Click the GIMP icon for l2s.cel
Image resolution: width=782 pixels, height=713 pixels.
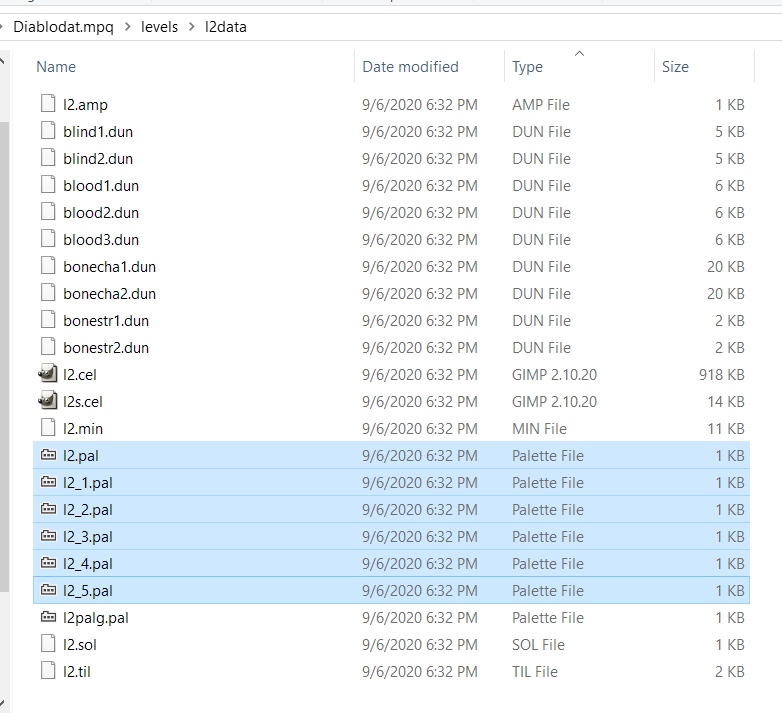[48, 400]
